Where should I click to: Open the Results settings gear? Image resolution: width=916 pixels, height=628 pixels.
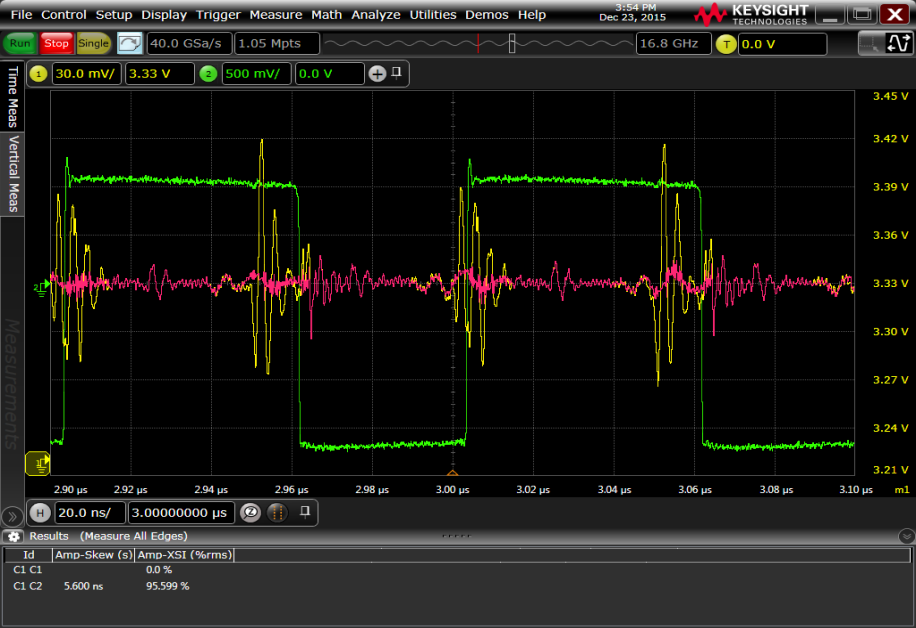point(13,536)
